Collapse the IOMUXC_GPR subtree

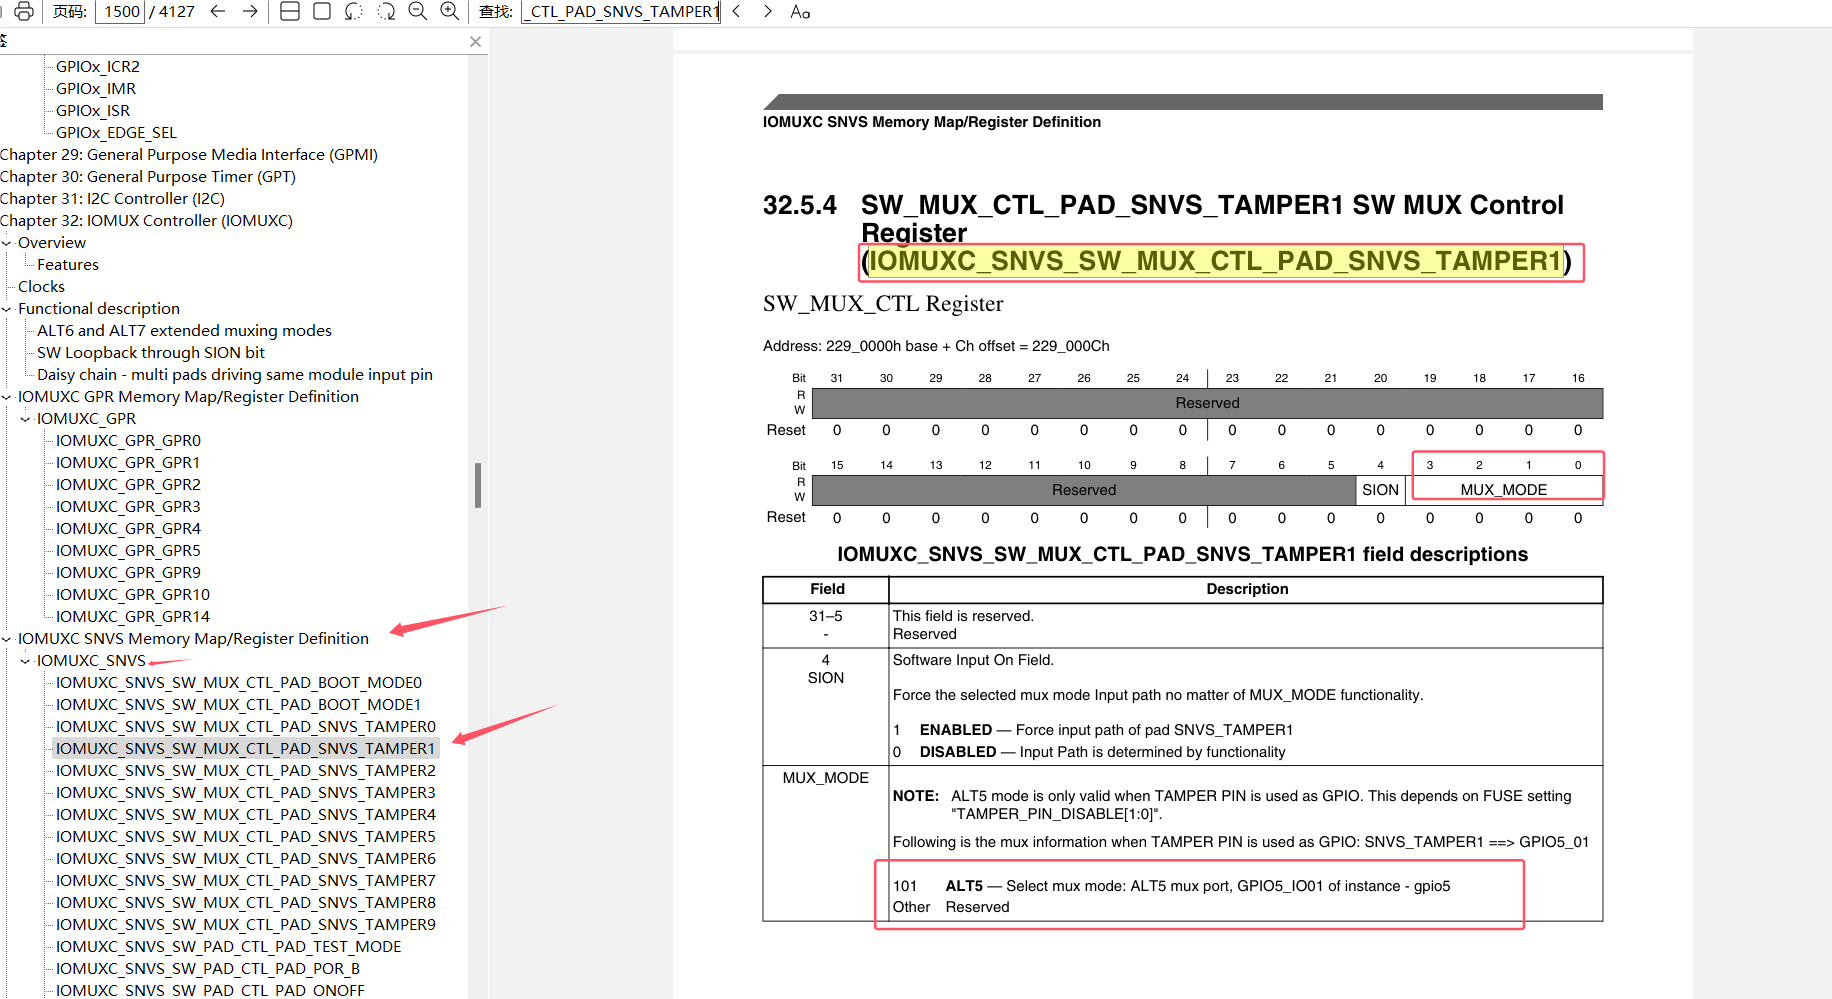[26, 419]
